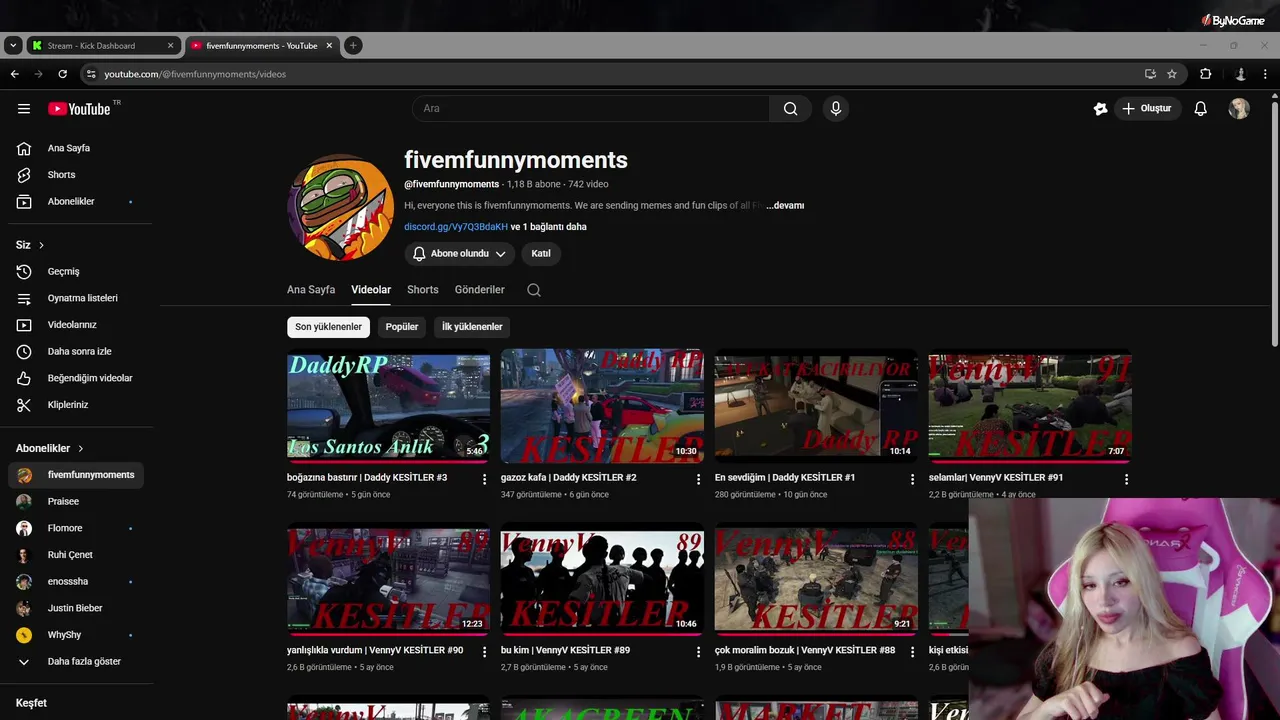This screenshot has height=720, width=1280.
Task: Select Son yüklenenler filter chip
Action: tap(328, 327)
